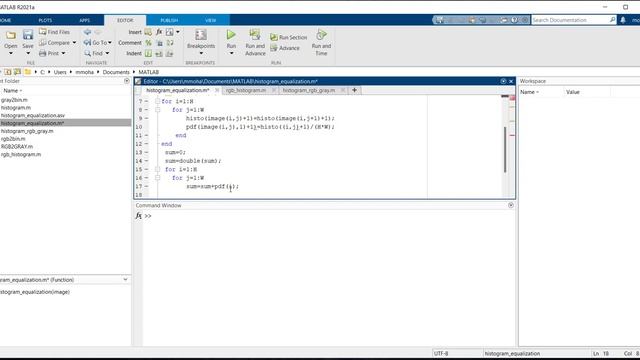640x360 pixels.
Task: Open the Save button dropdown arrow
Action: [x=28, y=53]
